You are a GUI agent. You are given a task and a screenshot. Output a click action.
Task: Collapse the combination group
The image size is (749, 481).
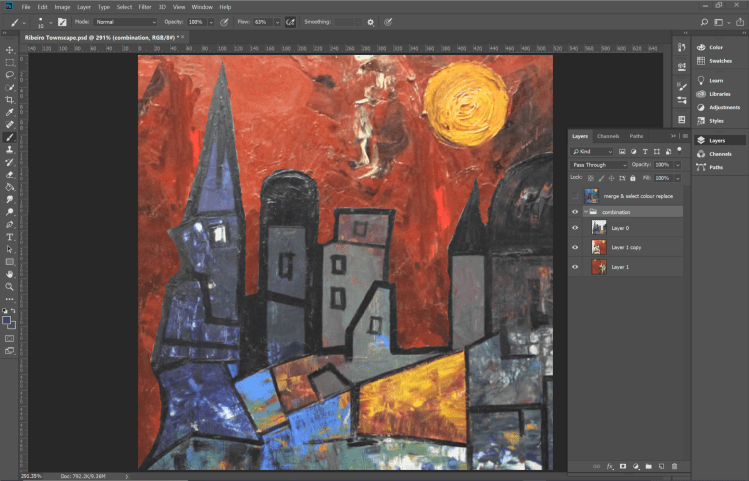coord(586,212)
